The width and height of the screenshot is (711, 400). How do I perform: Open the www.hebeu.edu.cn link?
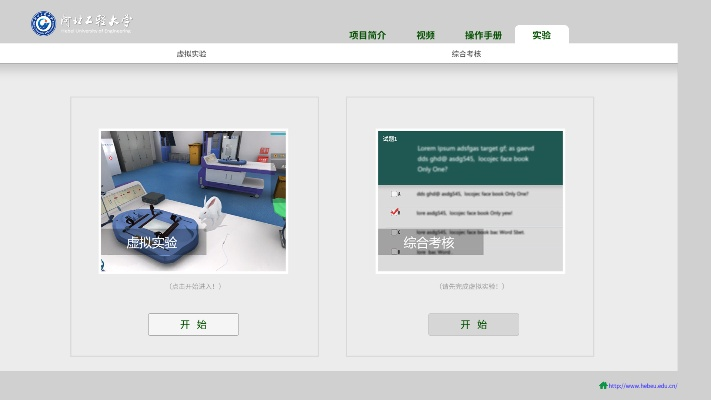coord(643,385)
